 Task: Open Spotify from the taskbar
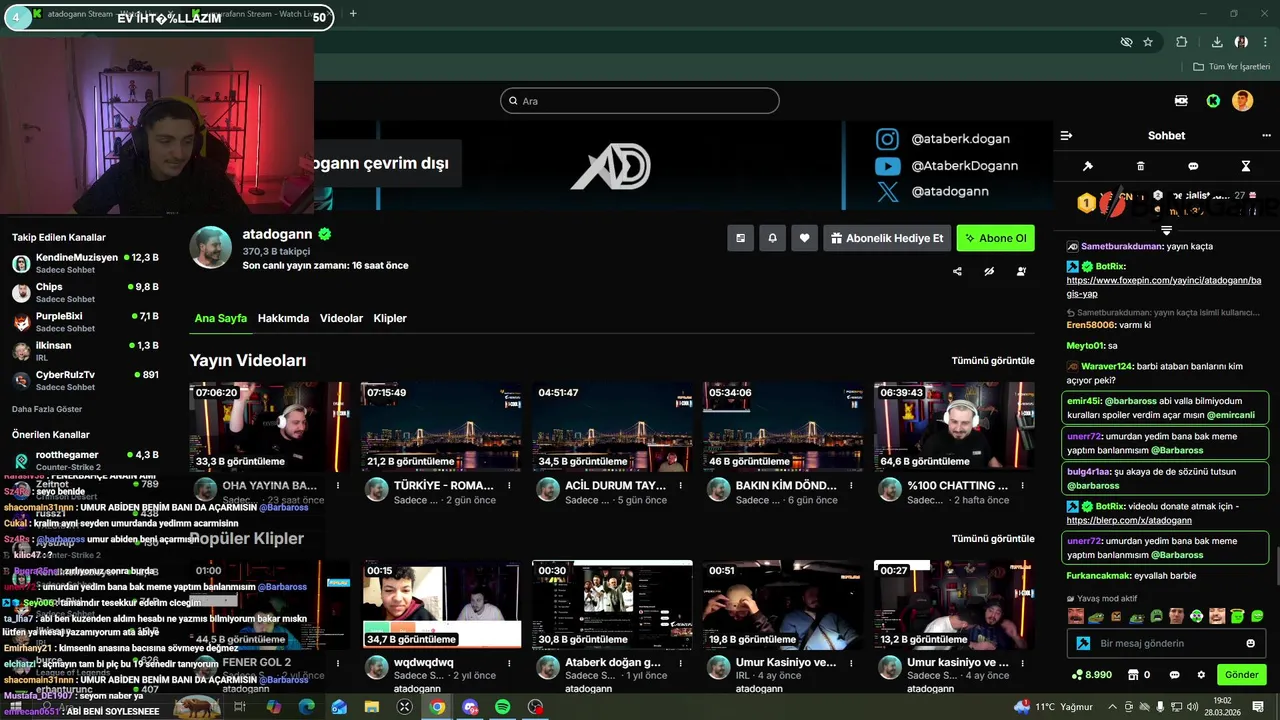[x=503, y=707]
